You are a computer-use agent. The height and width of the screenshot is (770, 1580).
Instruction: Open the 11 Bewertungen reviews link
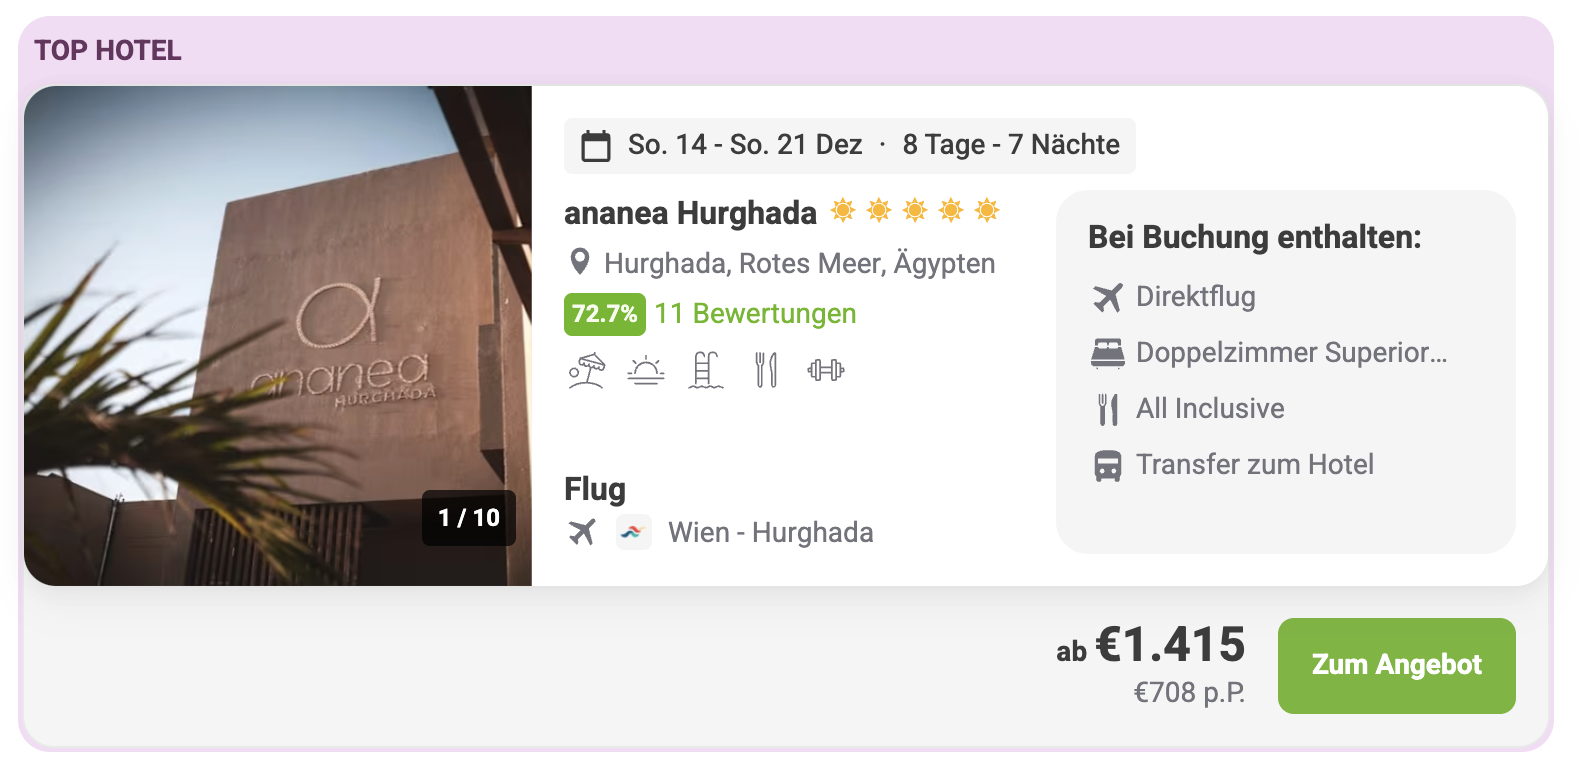point(755,314)
